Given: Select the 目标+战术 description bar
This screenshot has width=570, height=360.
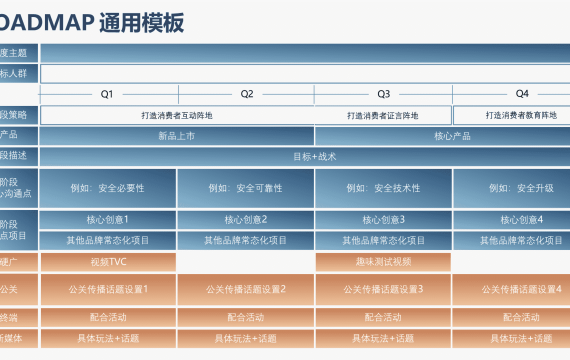Looking at the screenshot, I should pos(305,157).
